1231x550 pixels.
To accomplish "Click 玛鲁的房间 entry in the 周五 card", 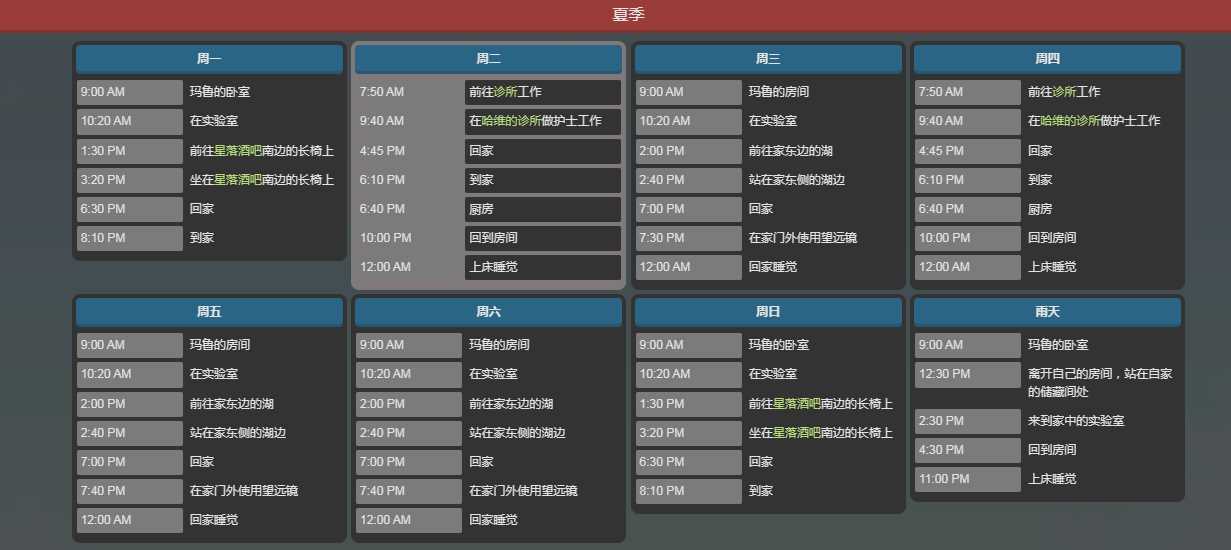I will pyautogui.click(x=220, y=345).
